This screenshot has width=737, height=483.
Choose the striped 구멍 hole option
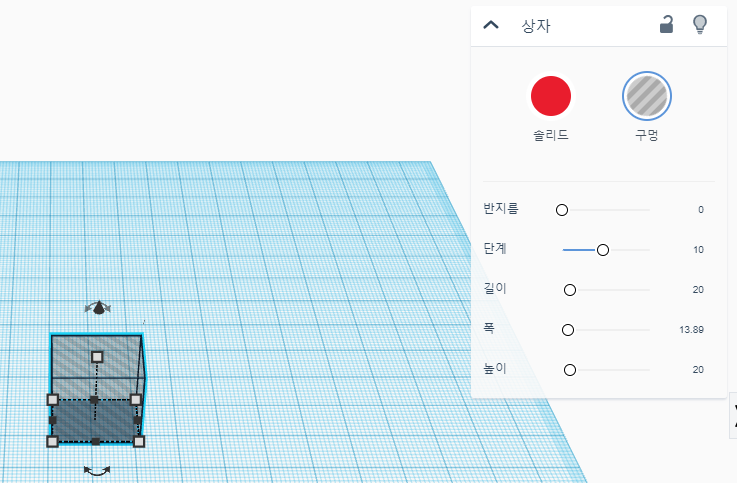pyautogui.click(x=647, y=96)
